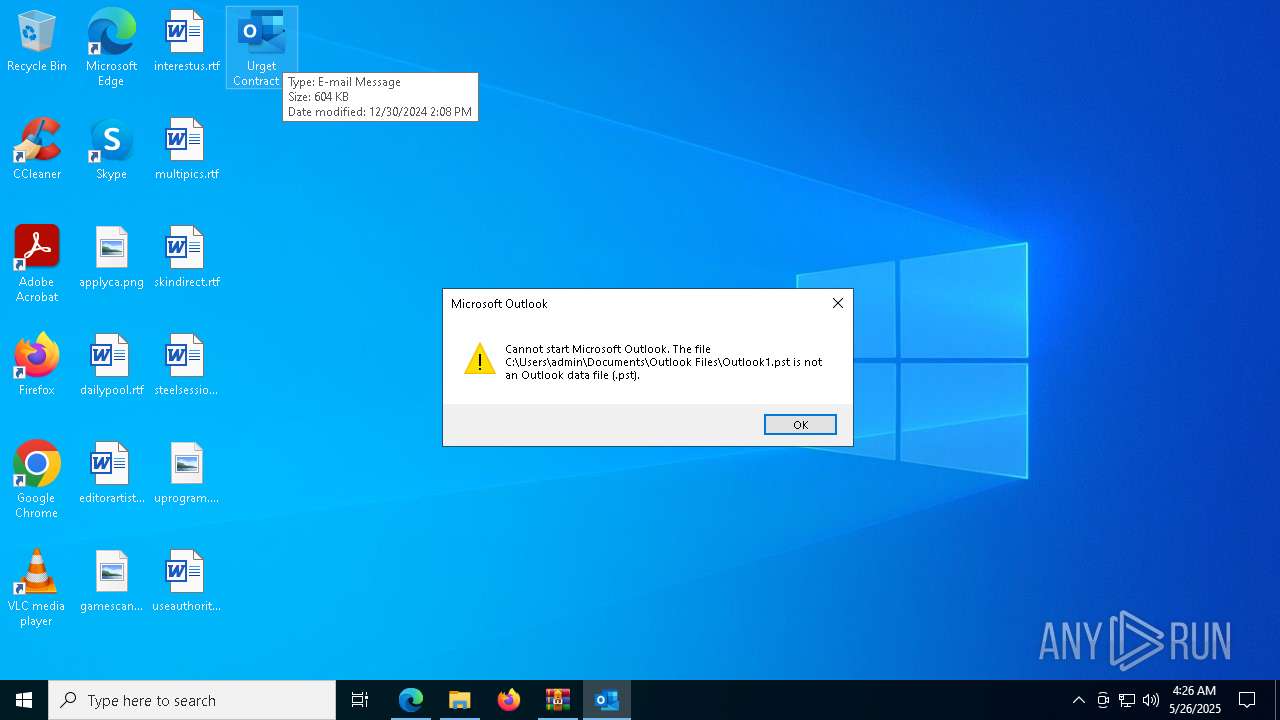Select the multipics.rtf file icon
Image resolution: width=1280 pixels, height=720 pixels.
pos(186,149)
